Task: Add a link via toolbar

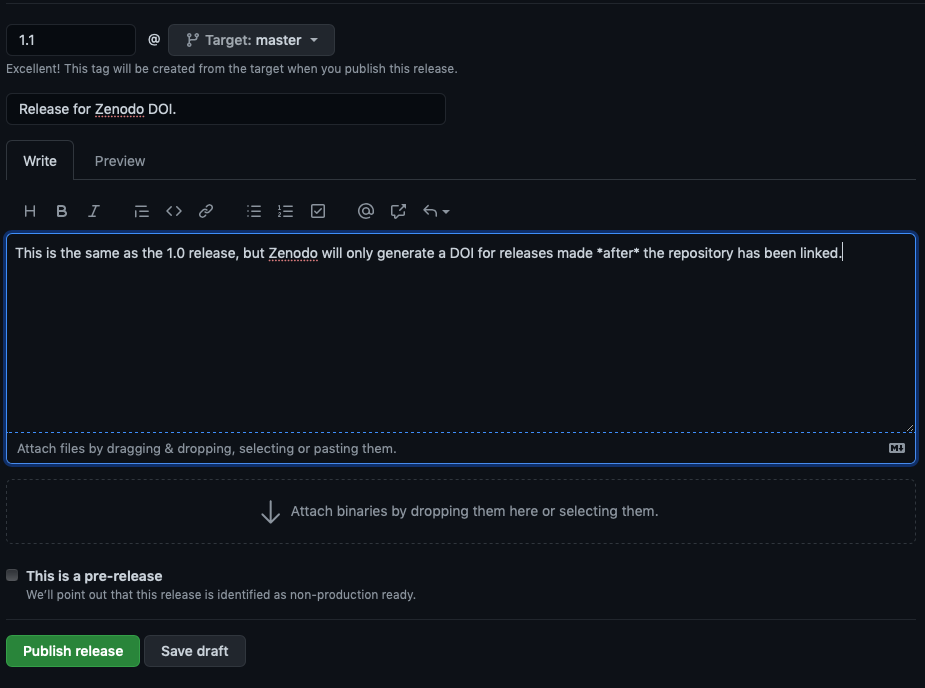Action: coord(206,211)
